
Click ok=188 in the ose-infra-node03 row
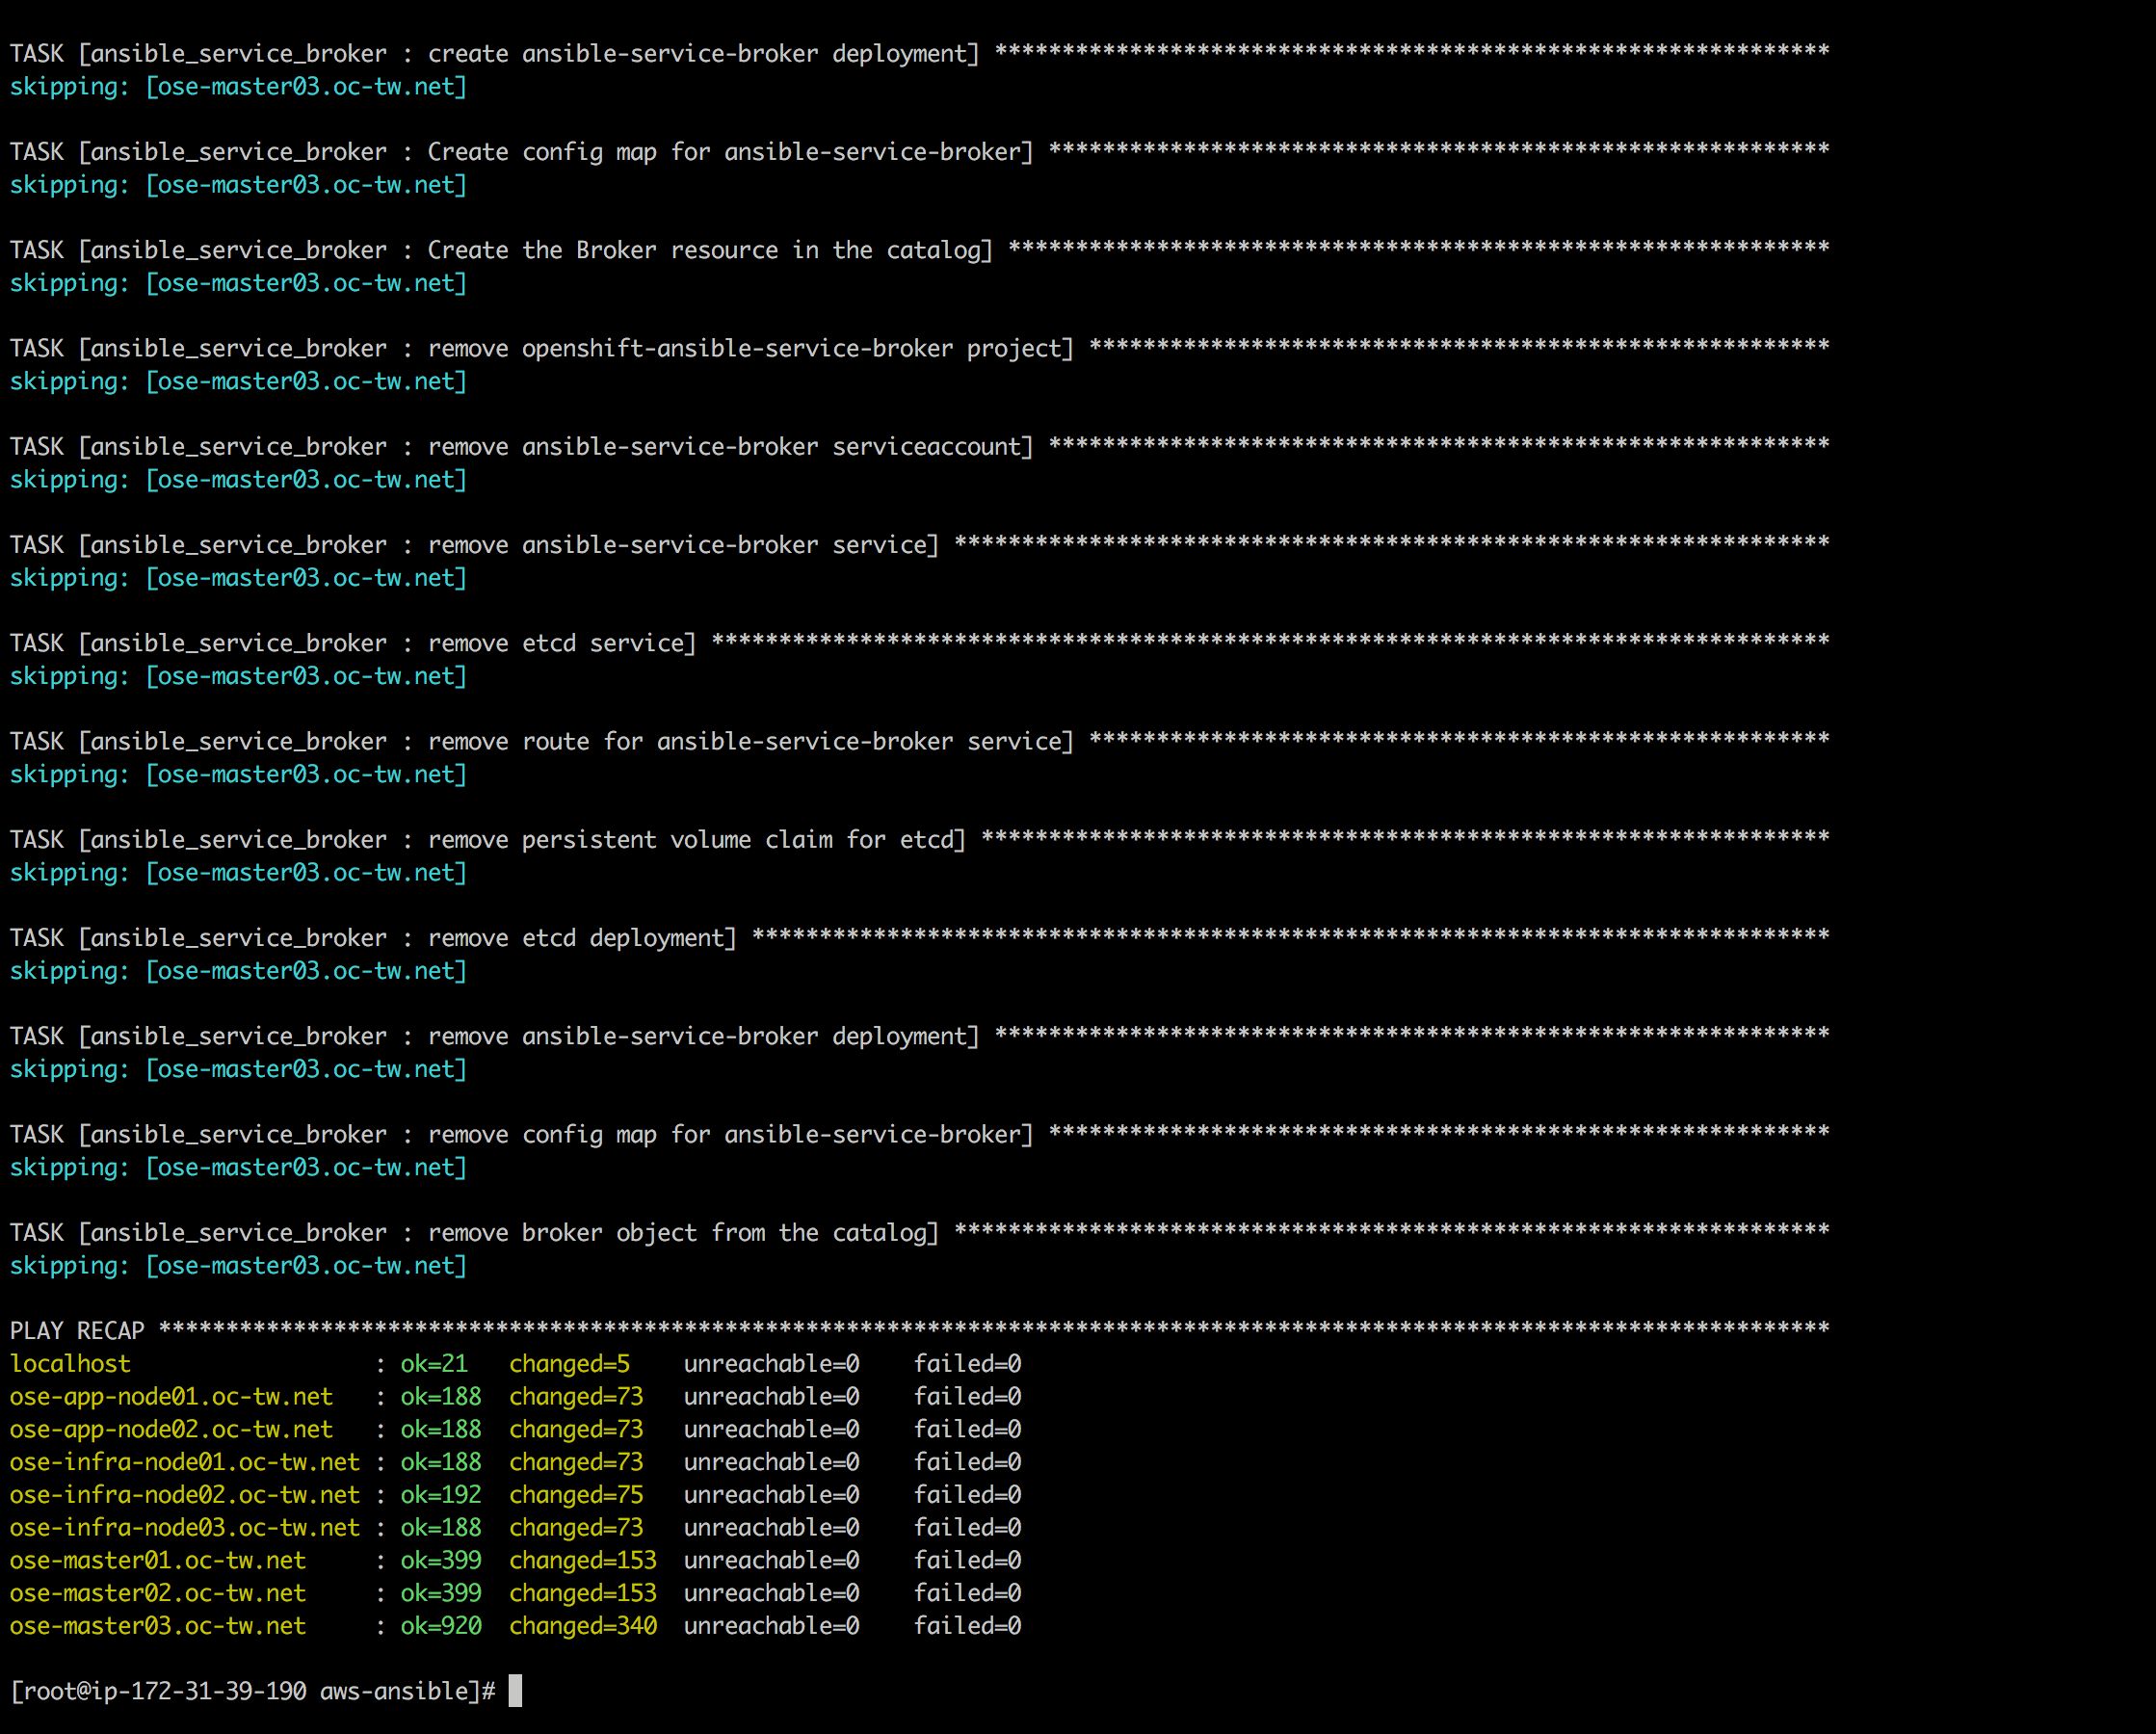pos(441,1527)
